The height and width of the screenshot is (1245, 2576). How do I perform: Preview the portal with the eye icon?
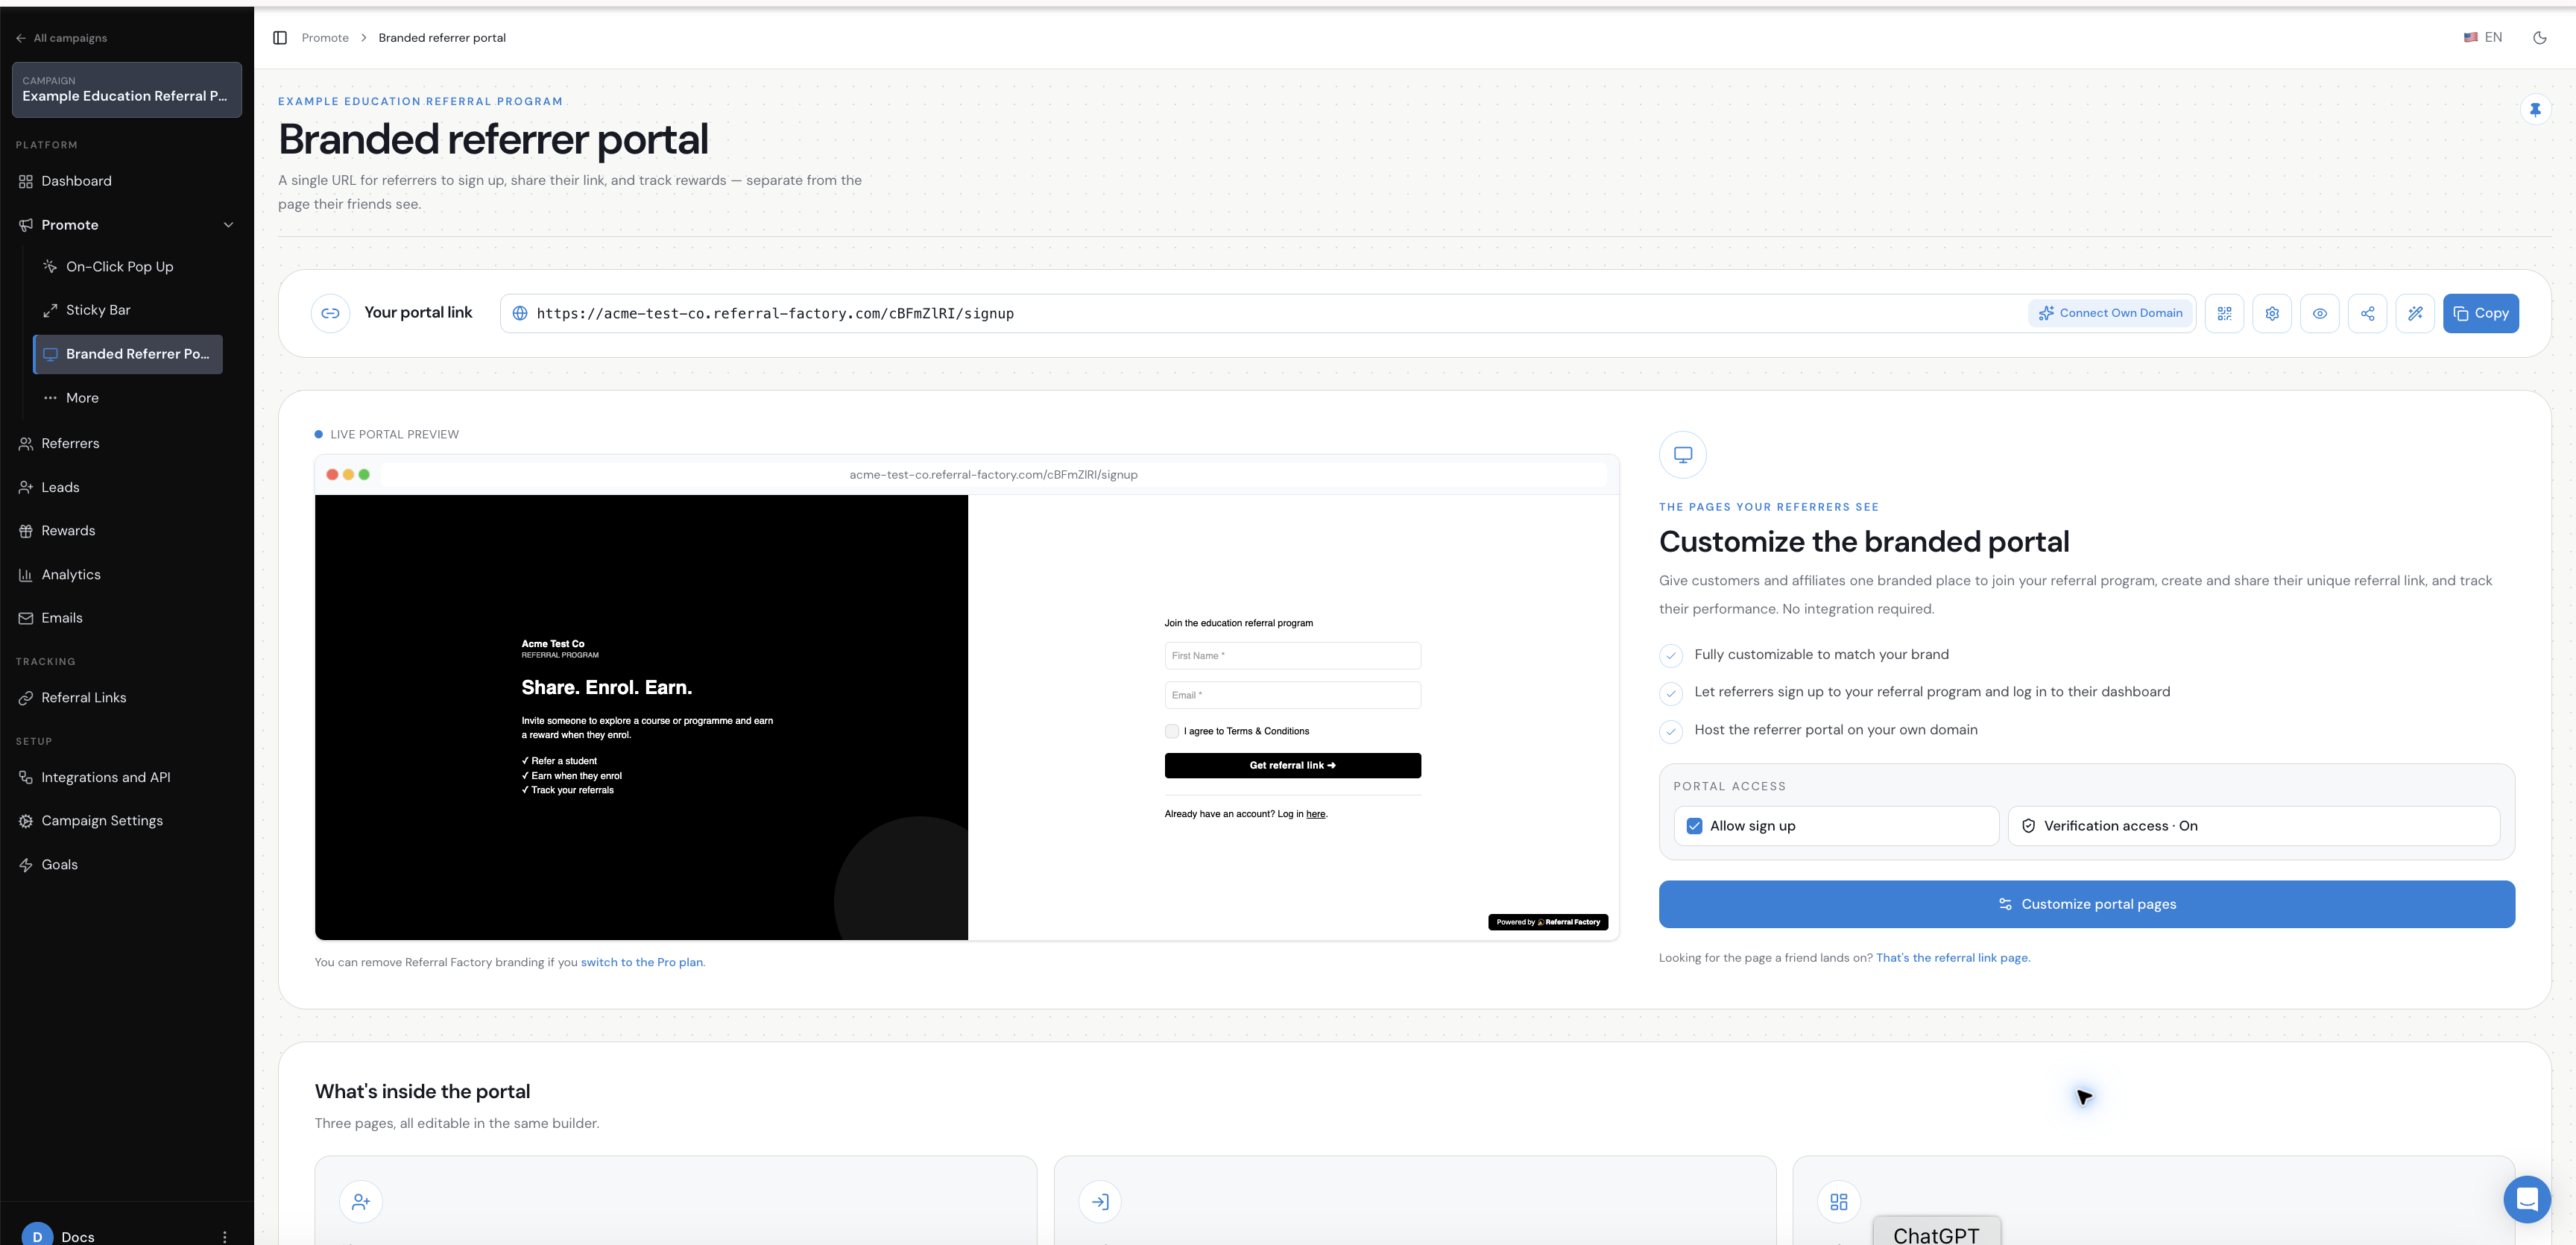pos(2320,313)
